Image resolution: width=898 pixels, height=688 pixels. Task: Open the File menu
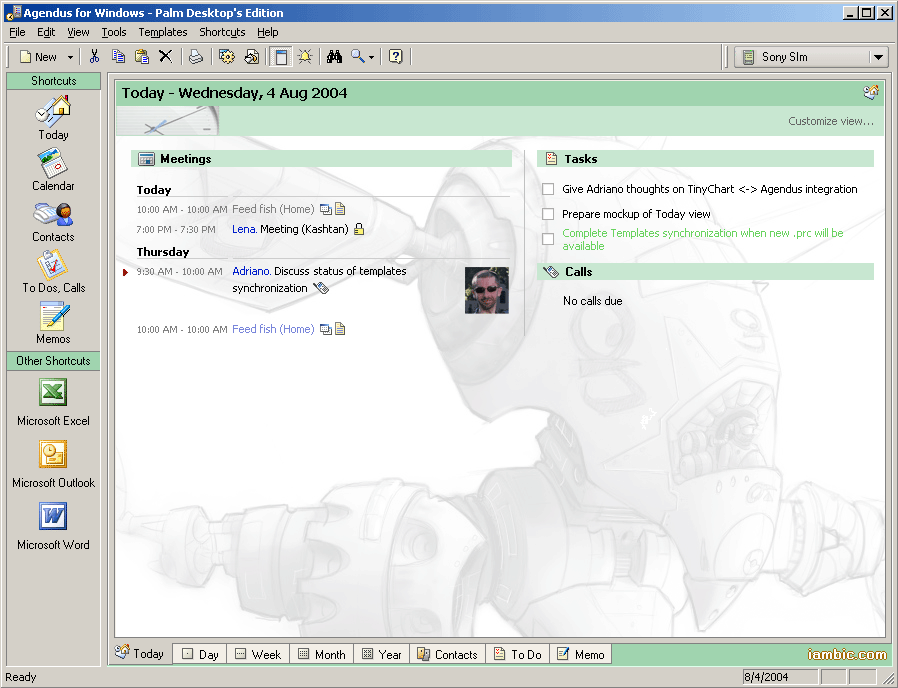pyautogui.click(x=17, y=32)
